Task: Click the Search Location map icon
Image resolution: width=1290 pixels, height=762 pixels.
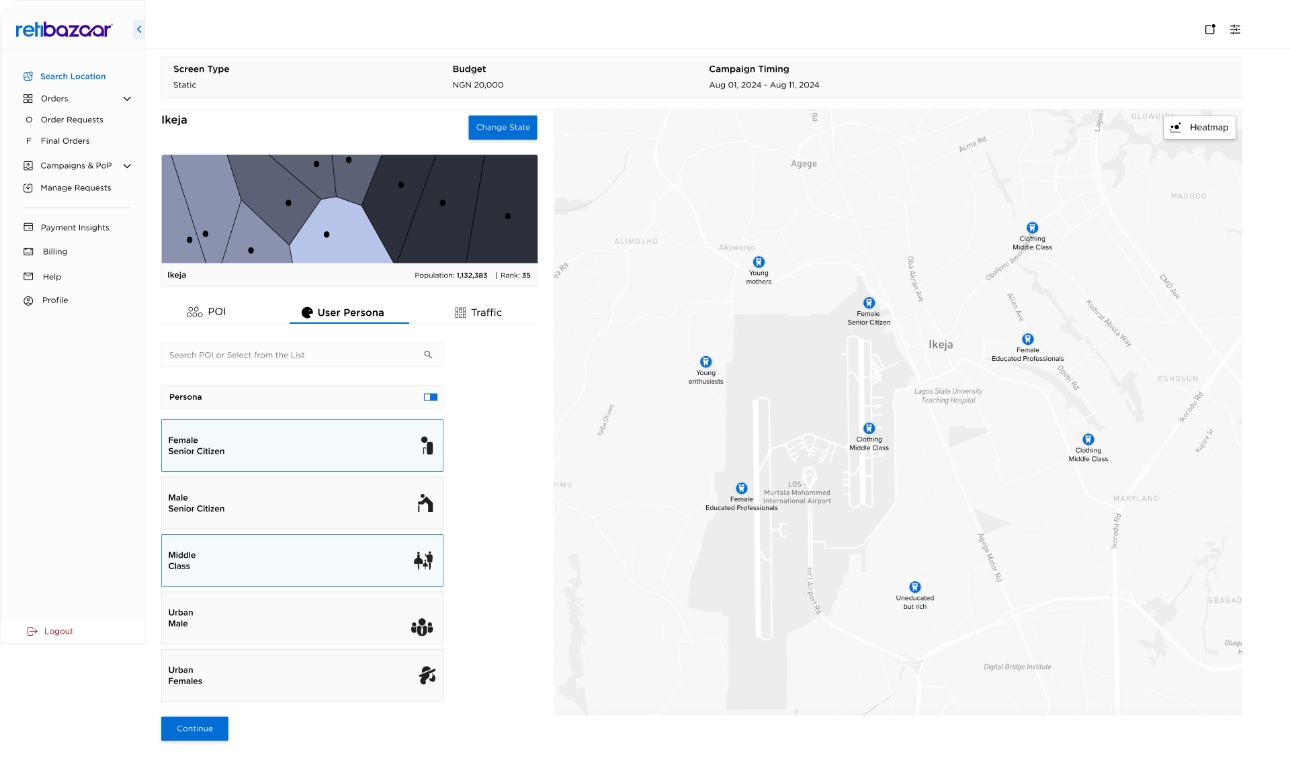Action: click(29, 76)
